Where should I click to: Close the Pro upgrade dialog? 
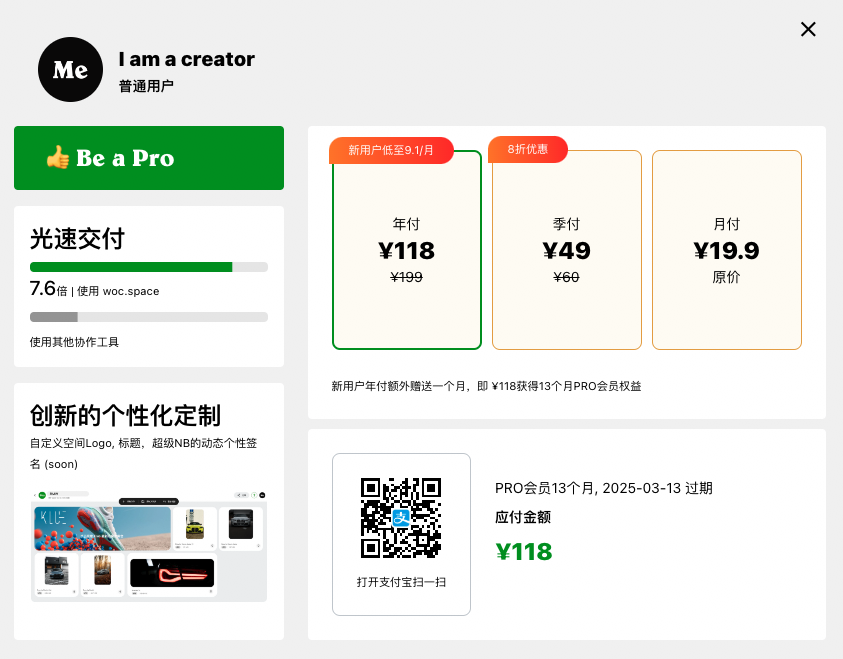point(808,29)
